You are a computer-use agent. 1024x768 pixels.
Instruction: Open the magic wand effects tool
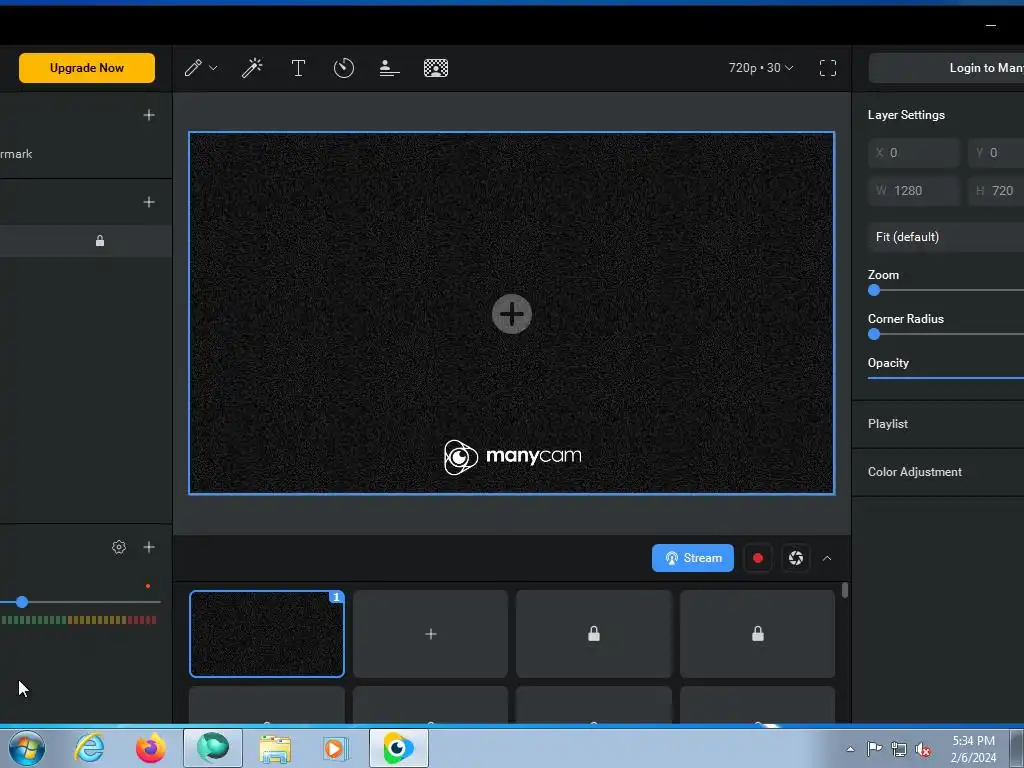[252, 68]
